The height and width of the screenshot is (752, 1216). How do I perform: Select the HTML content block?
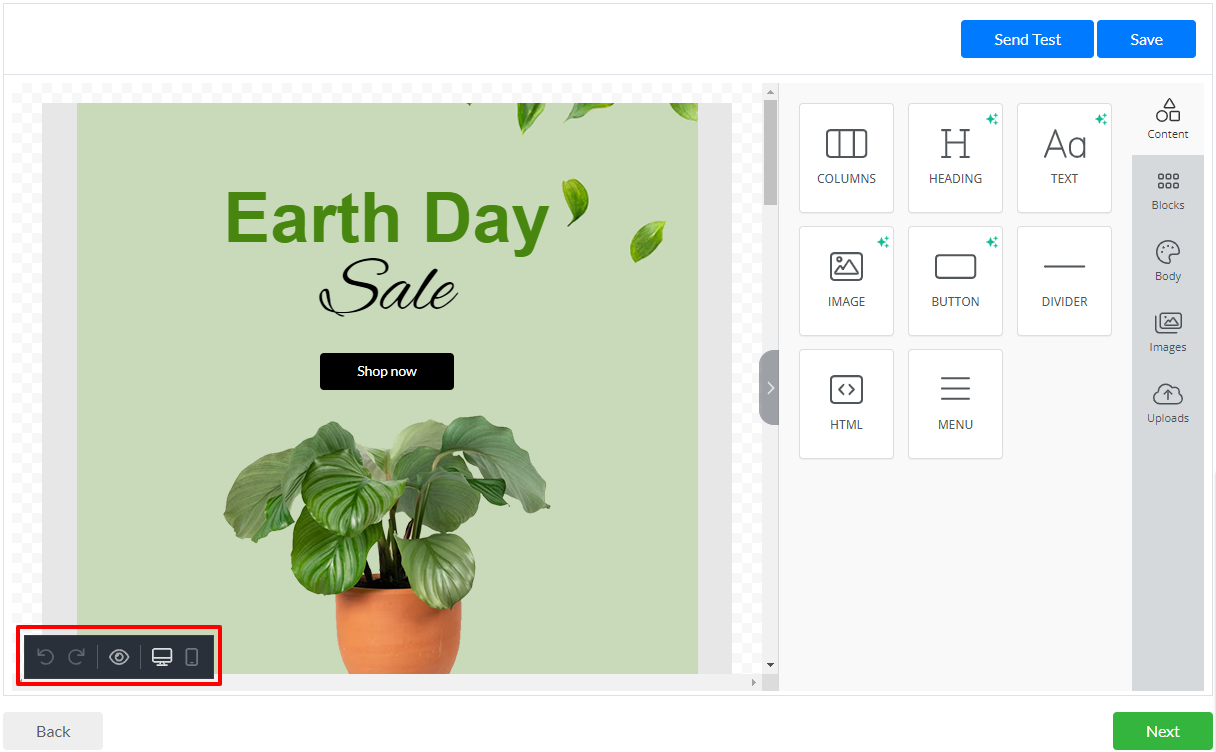pyautogui.click(x=846, y=404)
